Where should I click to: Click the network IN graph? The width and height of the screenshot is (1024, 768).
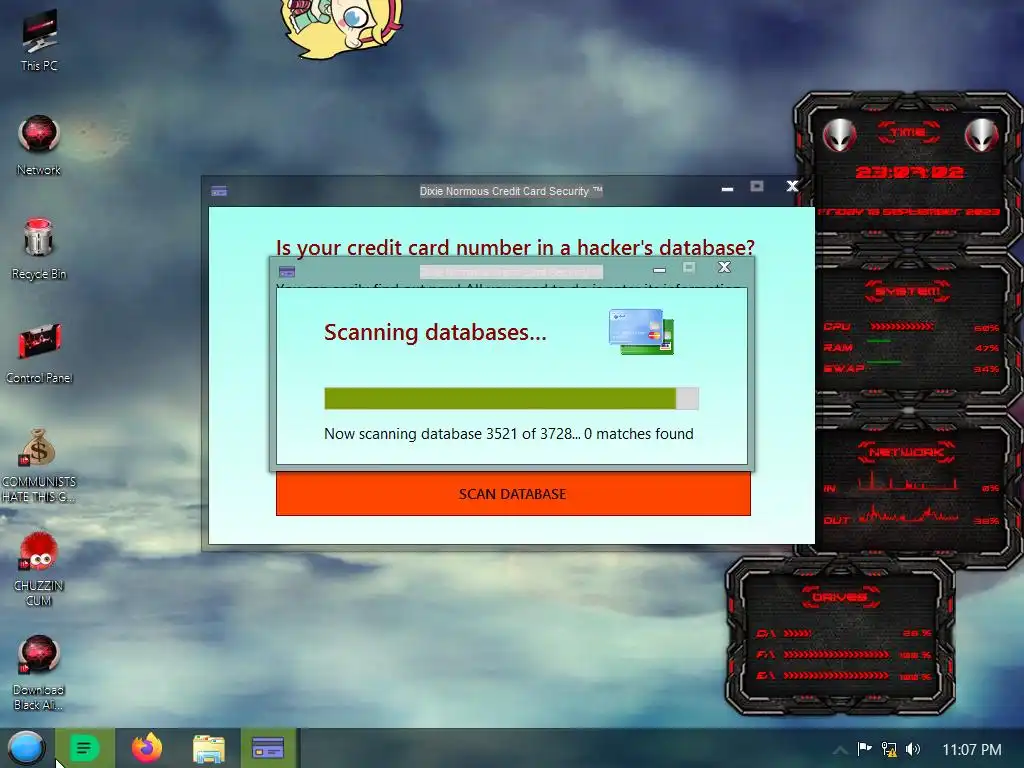909,482
